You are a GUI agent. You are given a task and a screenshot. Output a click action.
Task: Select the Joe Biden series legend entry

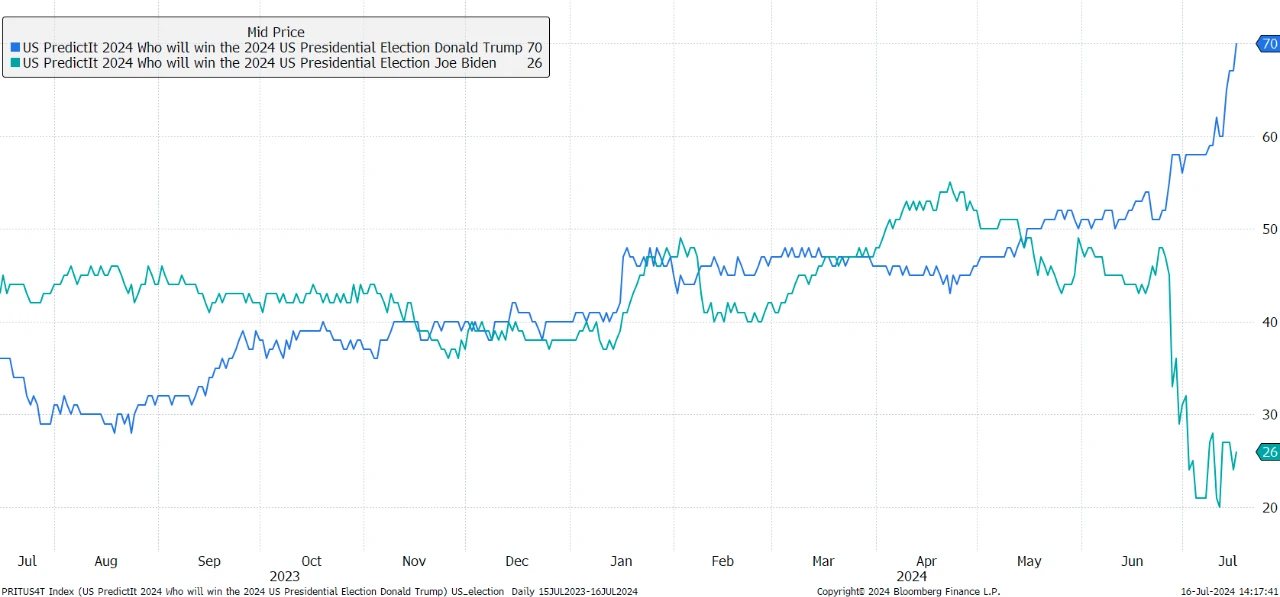(277, 63)
